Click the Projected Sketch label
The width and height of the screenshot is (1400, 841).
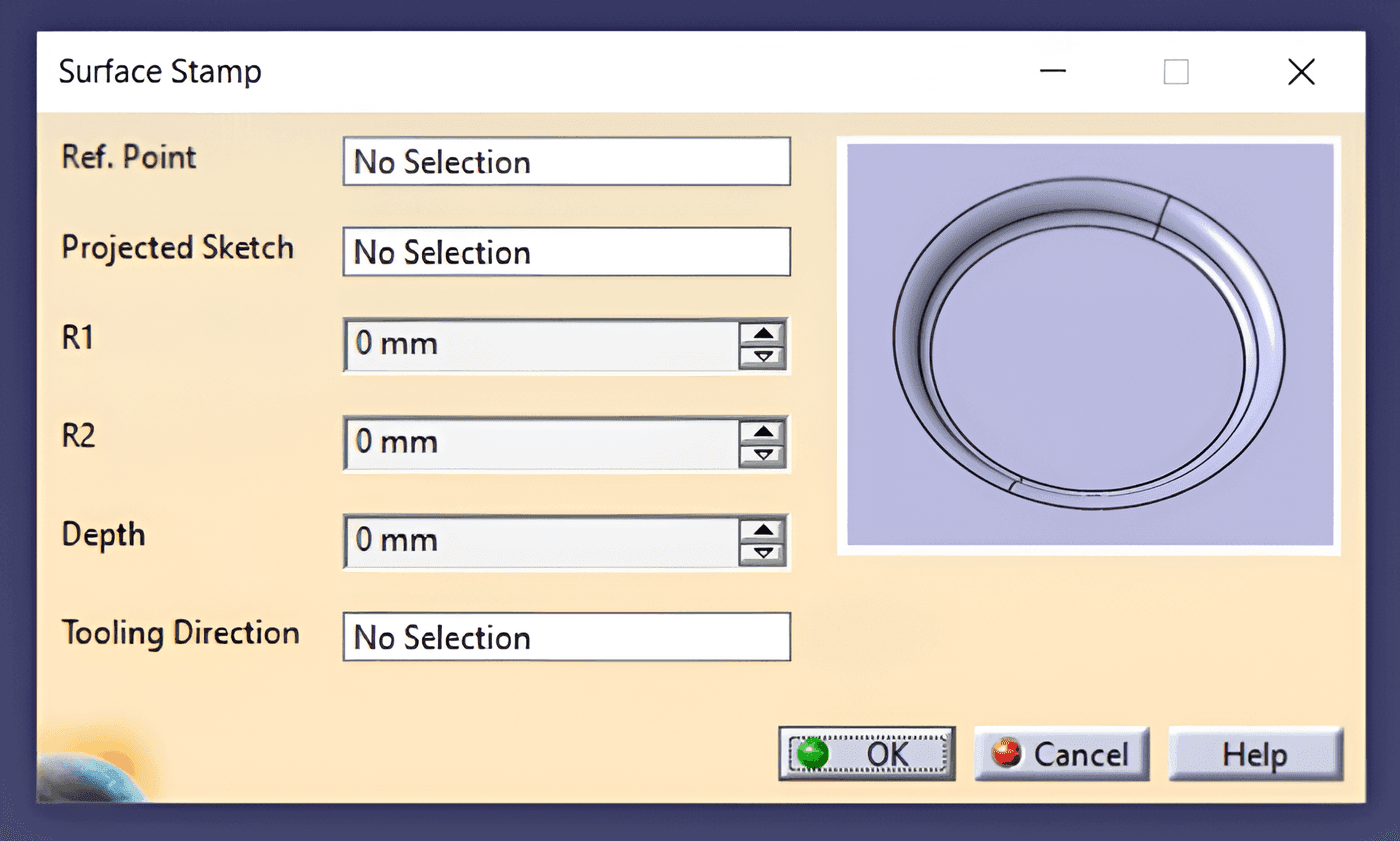pos(178,248)
